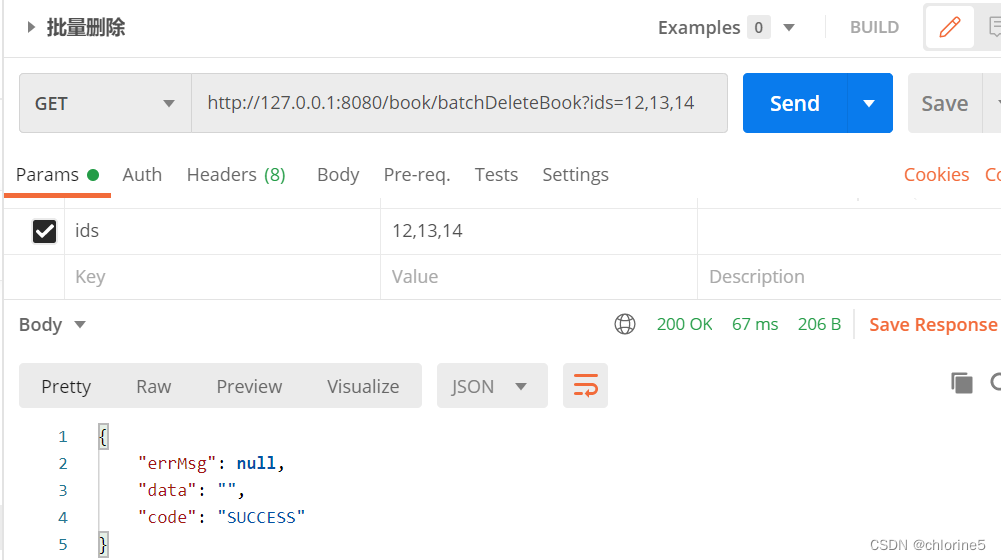Open the response Body dropdown
Image resolution: width=1001 pixels, height=560 pixels.
pos(52,324)
